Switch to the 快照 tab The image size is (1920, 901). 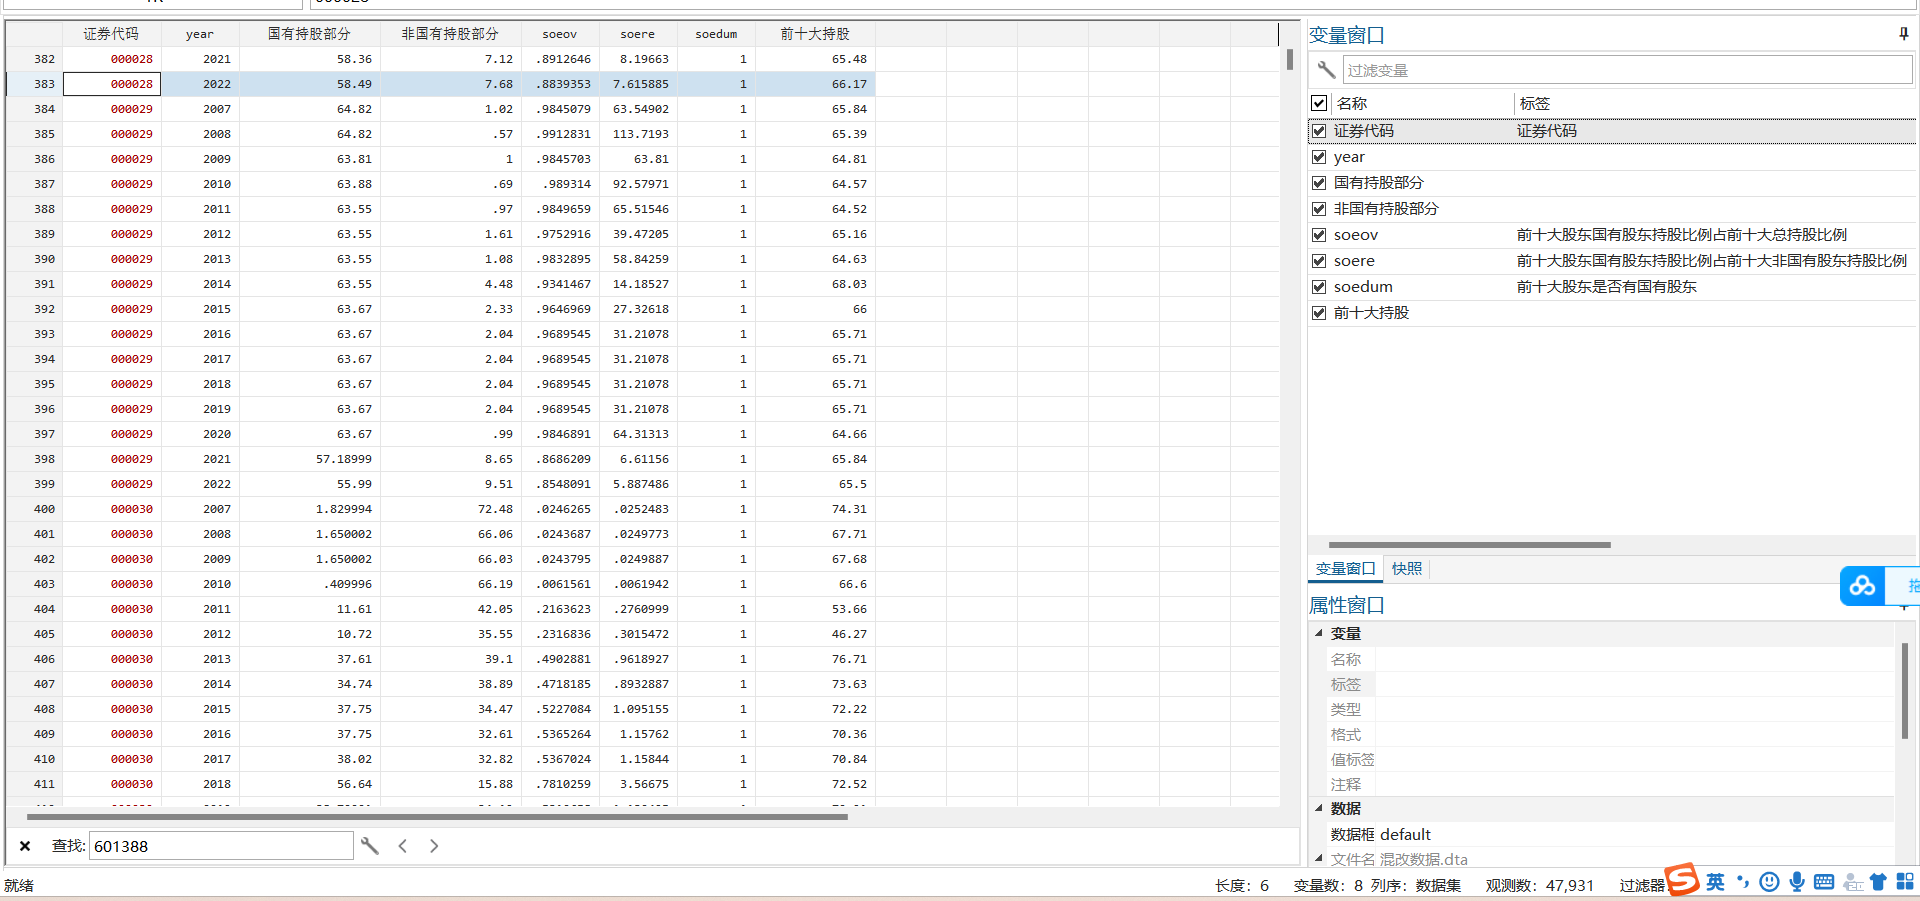pyautogui.click(x=1406, y=569)
